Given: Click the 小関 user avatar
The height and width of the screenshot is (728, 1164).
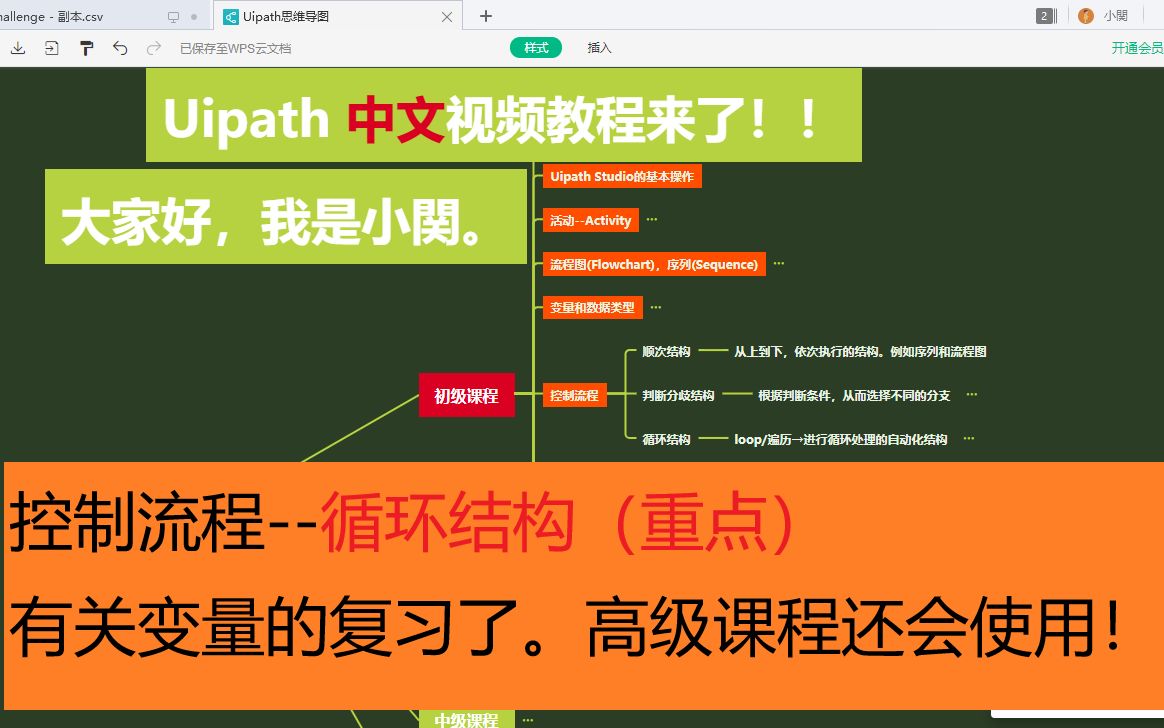Looking at the screenshot, I should pos(1085,15).
